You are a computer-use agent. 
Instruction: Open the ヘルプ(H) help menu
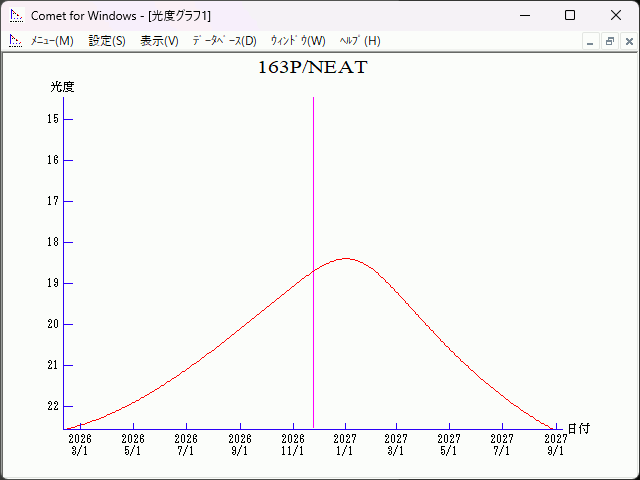(x=360, y=41)
